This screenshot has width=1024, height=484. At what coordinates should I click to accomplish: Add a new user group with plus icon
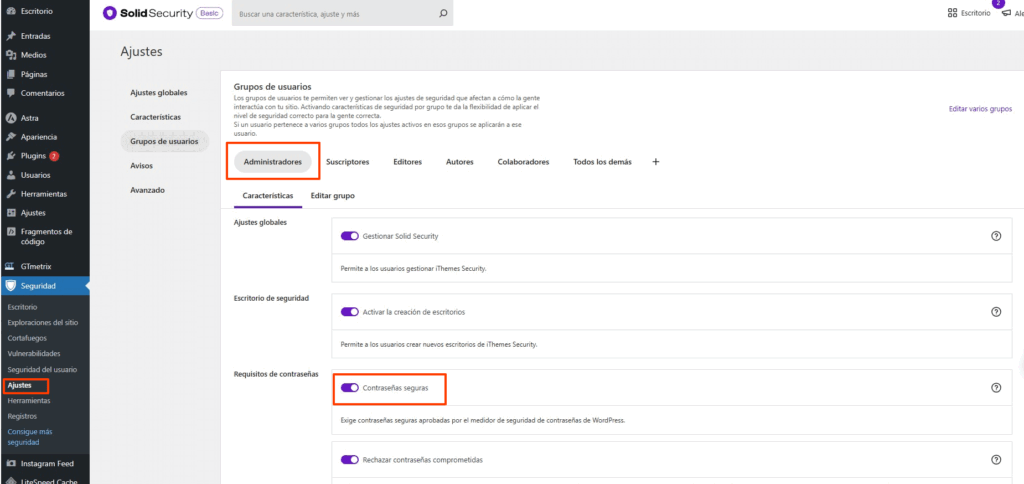[x=656, y=162]
